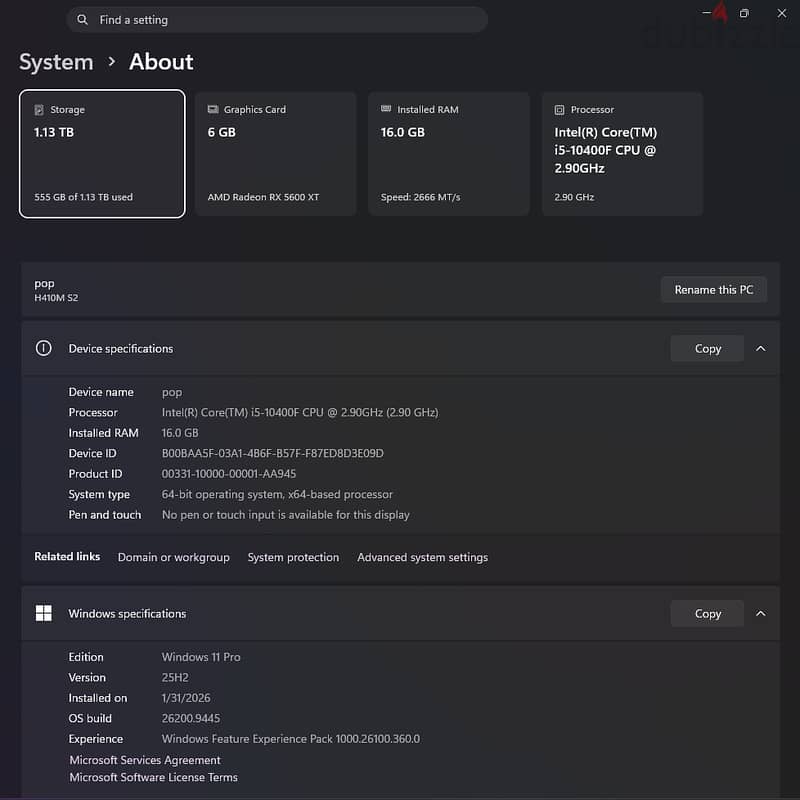
Task: Click the Installed RAM icon
Action: point(386,109)
